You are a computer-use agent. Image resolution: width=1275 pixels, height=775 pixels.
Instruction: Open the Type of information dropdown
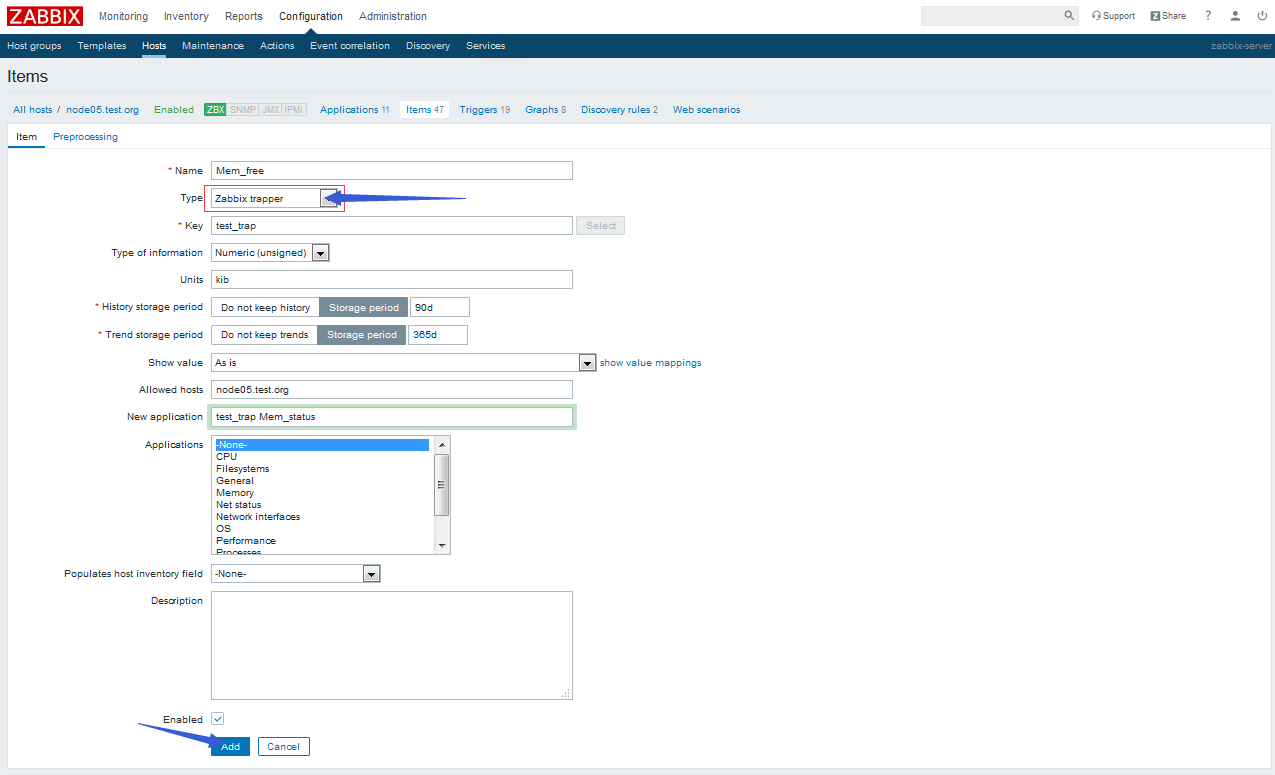(320, 252)
